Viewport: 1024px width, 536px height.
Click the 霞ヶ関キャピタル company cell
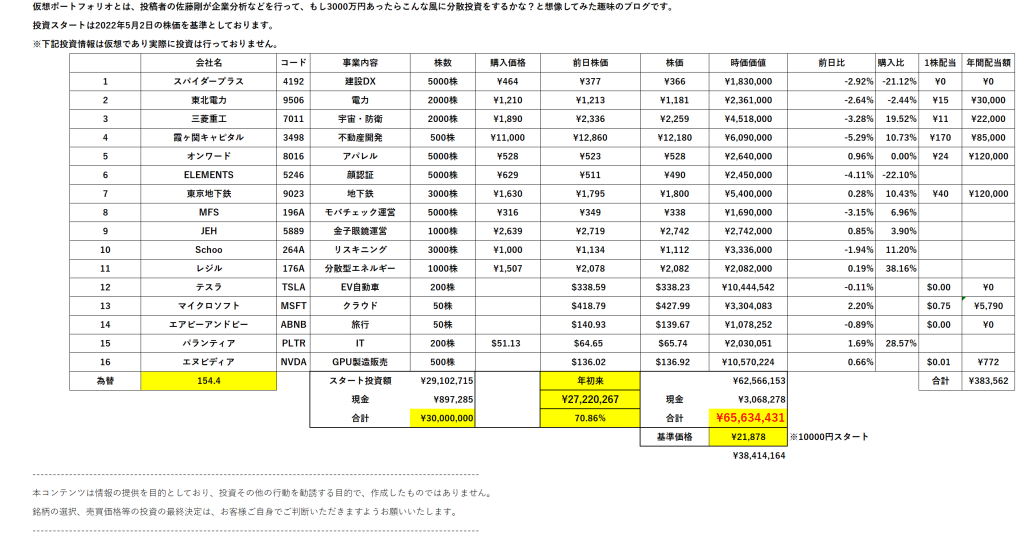(x=208, y=138)
